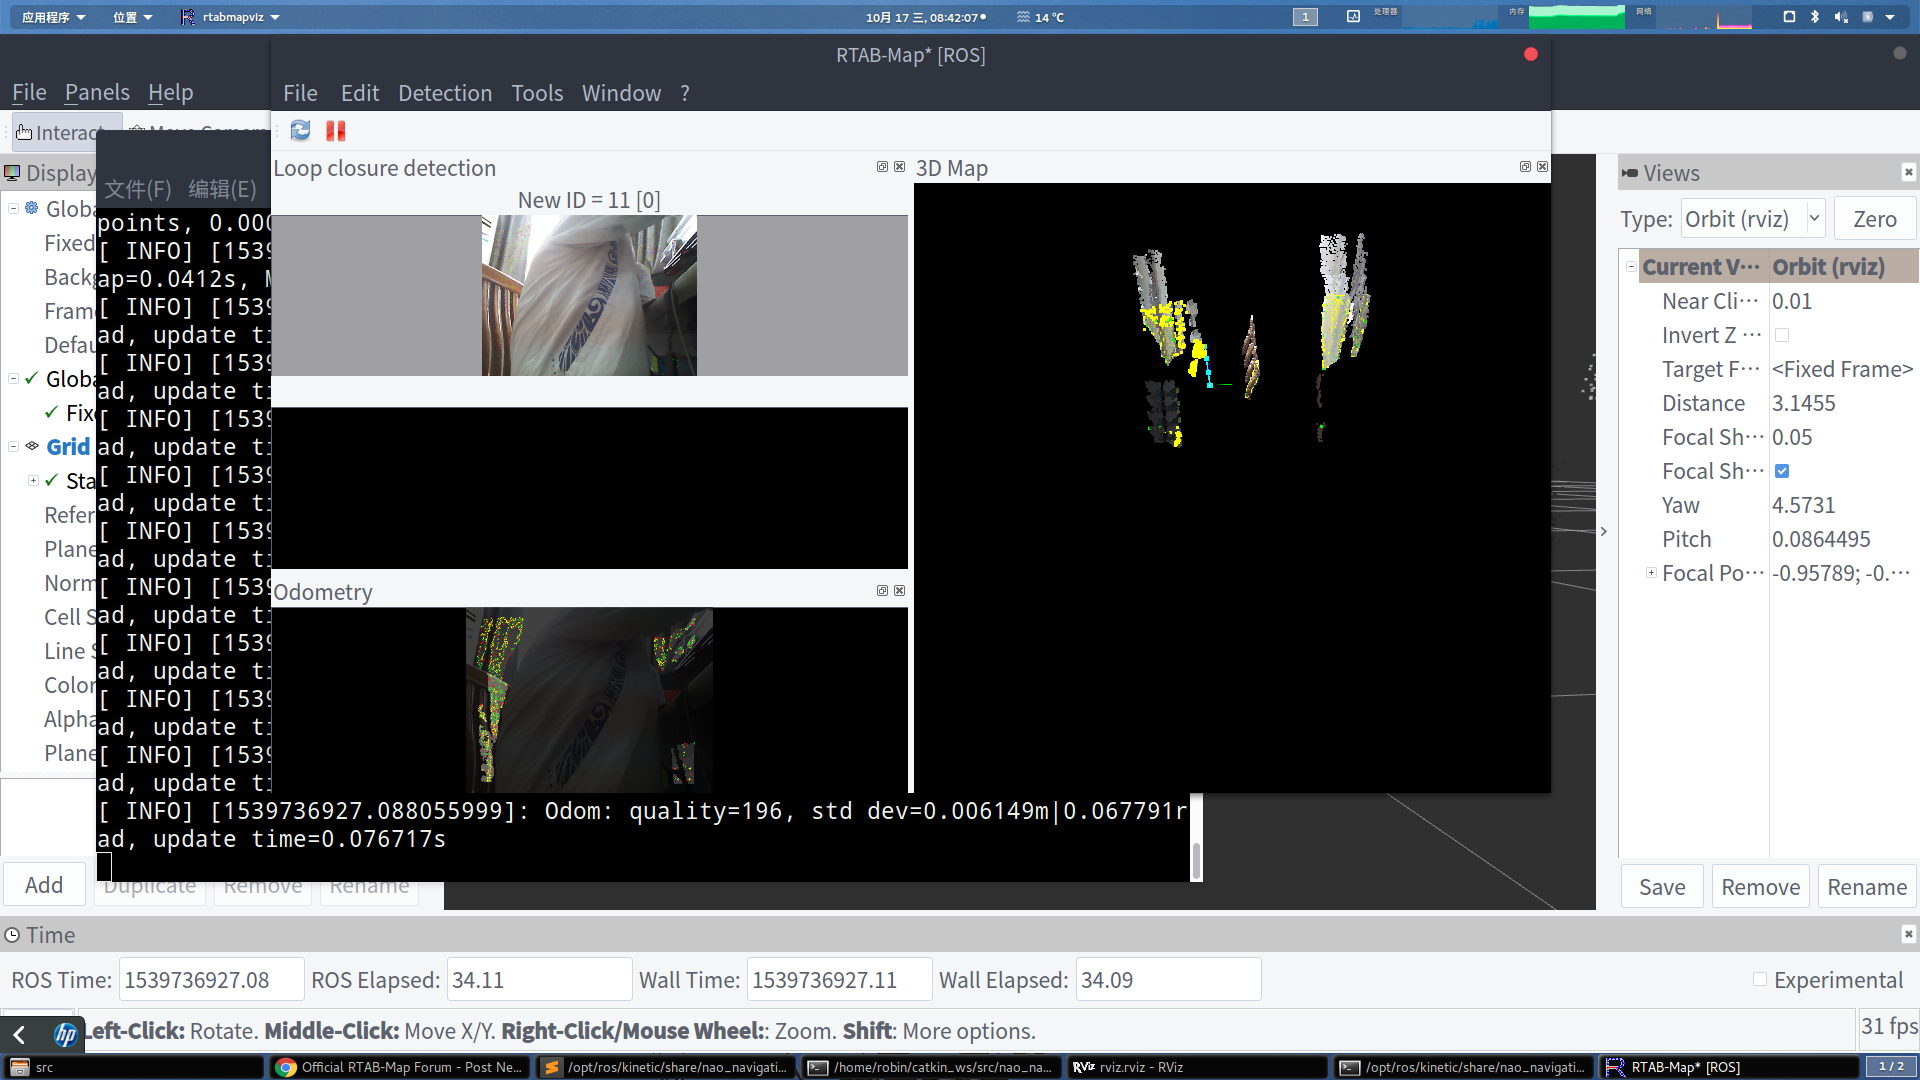Collapse the Current View tree node
1920x1080 pixels.
[x=1631, y=267]
